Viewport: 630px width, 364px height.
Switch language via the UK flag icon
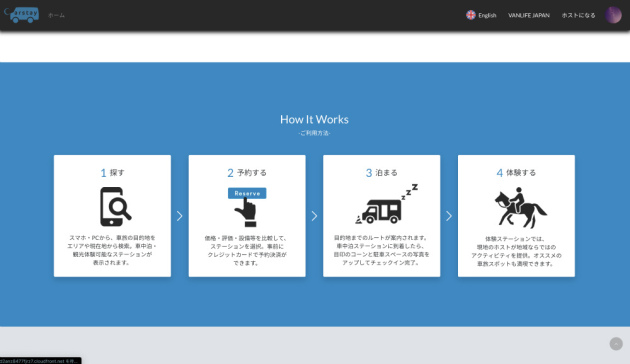pos(471,15)
